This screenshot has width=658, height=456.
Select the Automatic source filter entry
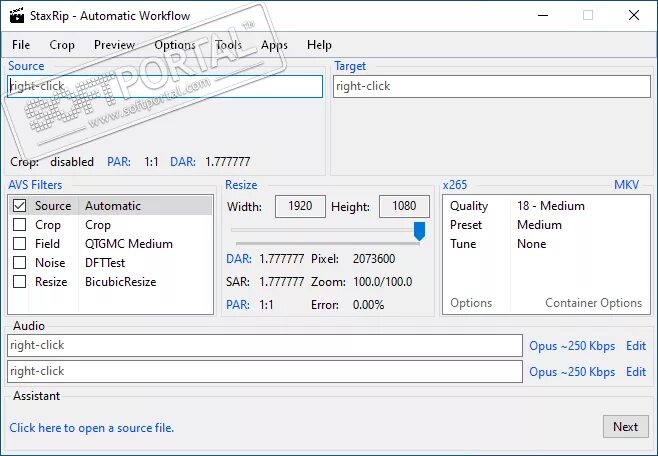[x=113, y=206]
